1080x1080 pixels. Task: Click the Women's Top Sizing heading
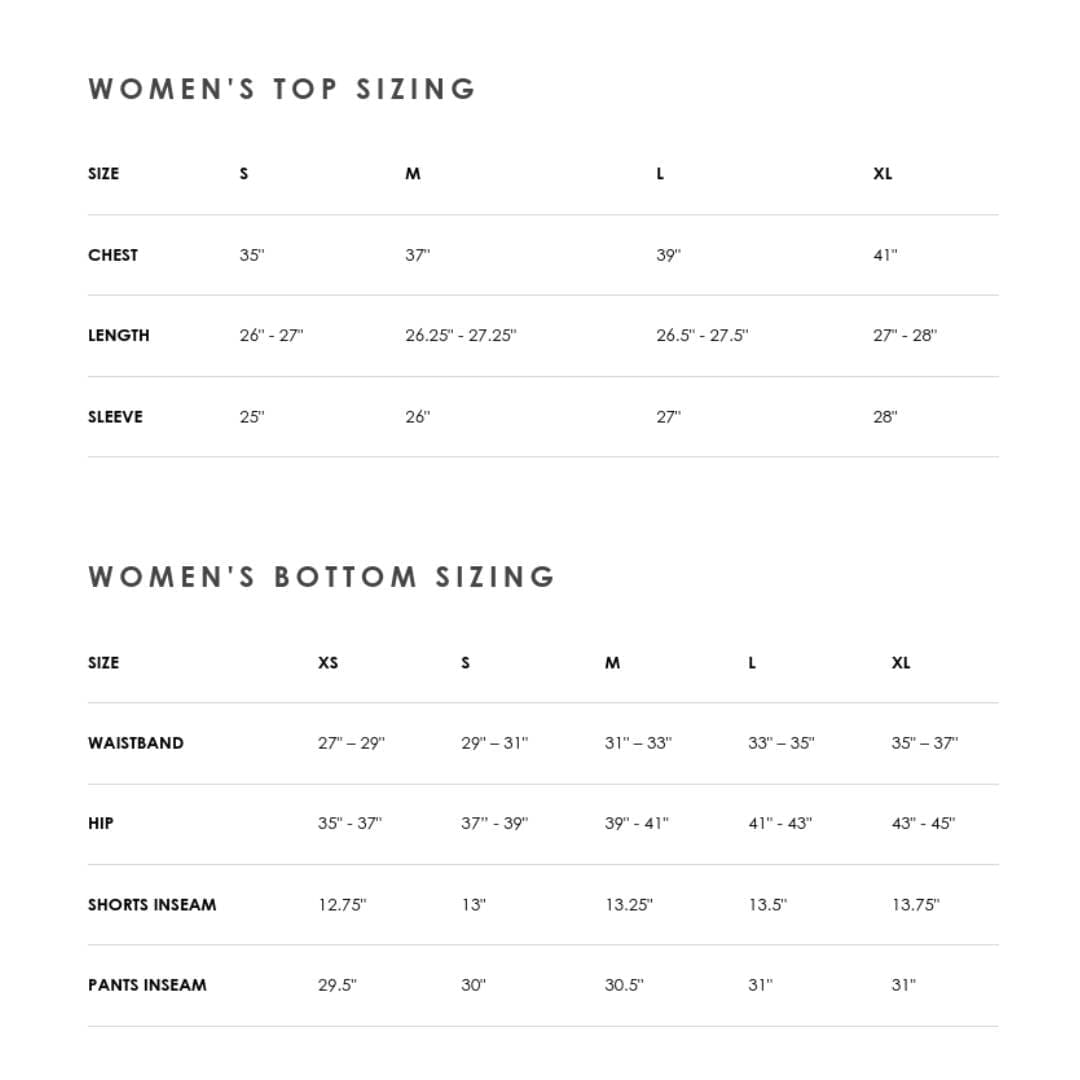coord(282,89)
